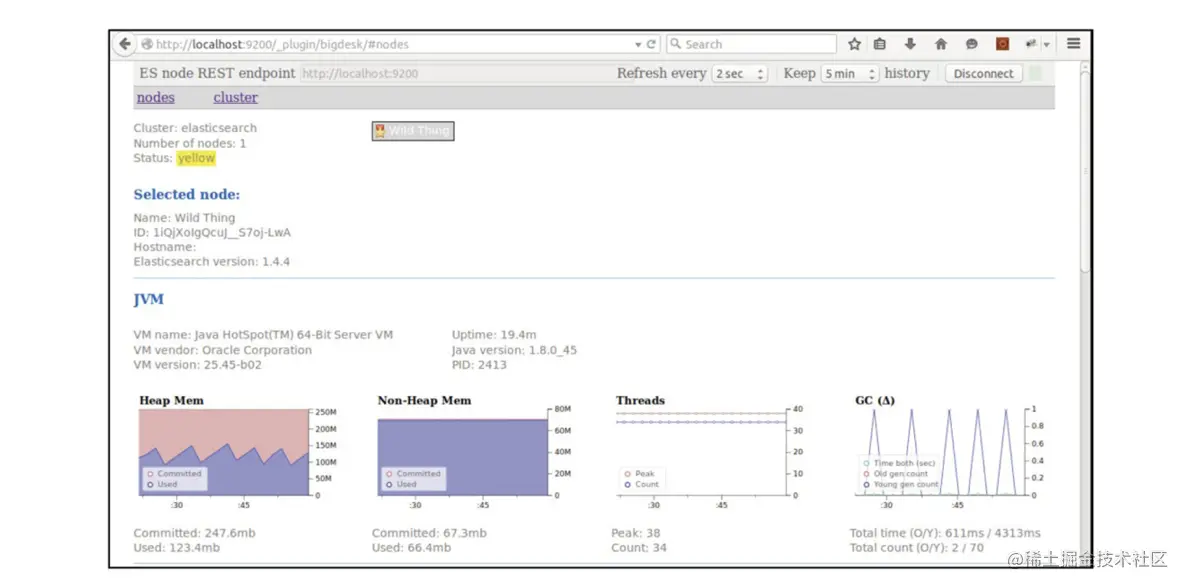This screenshot has width=1186, height=588.
Task: Open the downloads arrow icon
Action: pyautogui.click(x=910, y=45)
